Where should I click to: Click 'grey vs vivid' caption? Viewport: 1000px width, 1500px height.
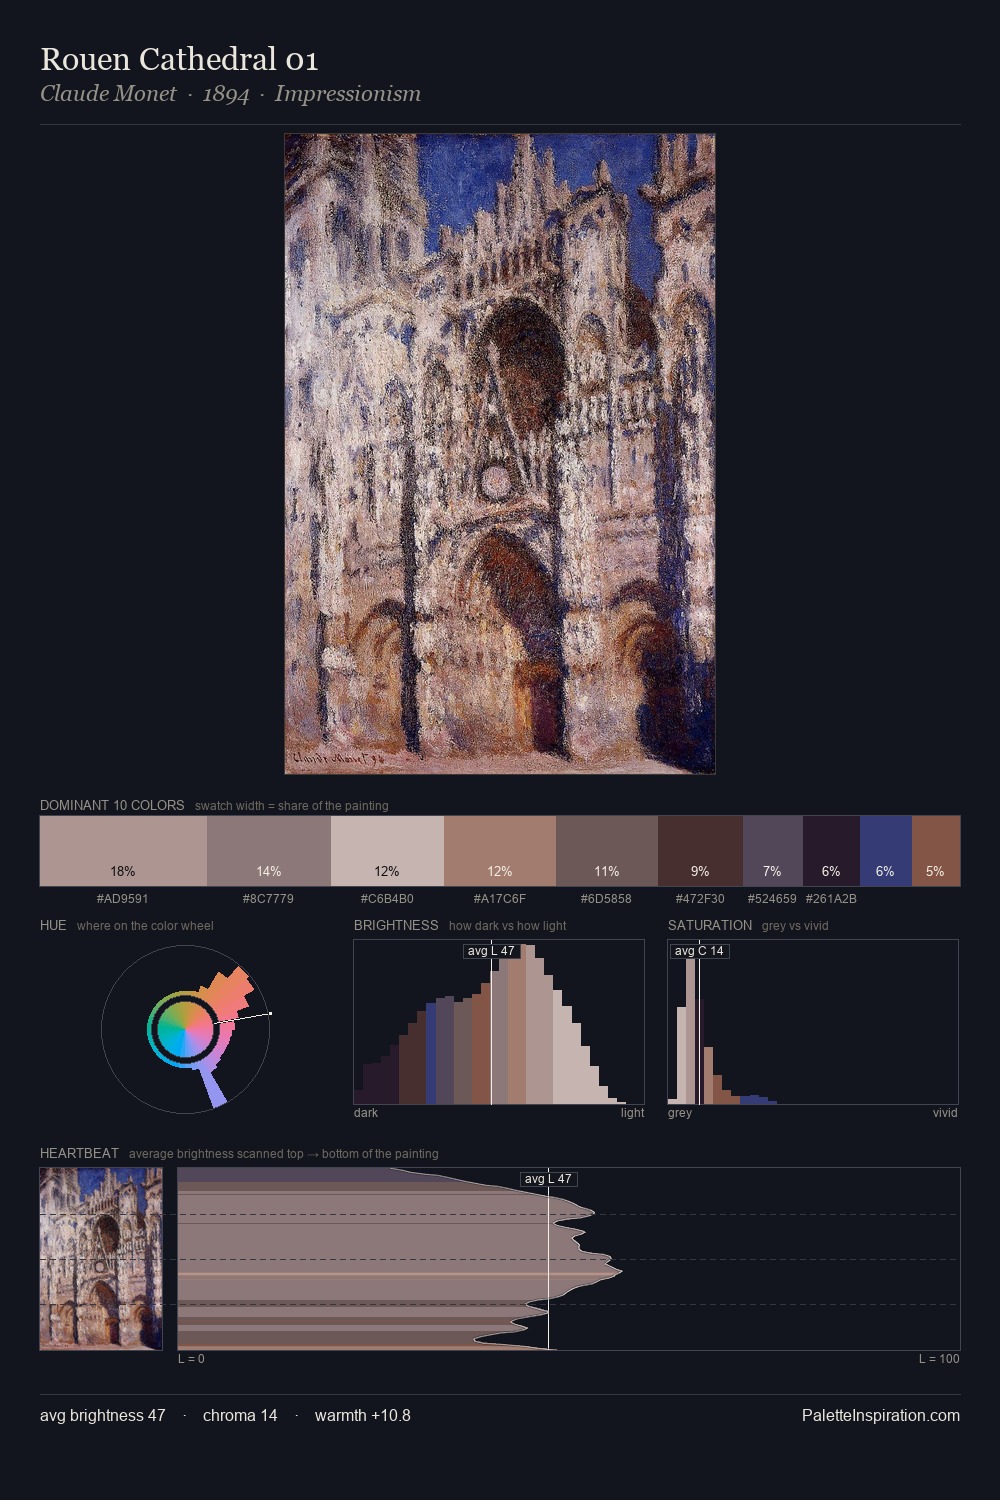[x=795, y=925]
